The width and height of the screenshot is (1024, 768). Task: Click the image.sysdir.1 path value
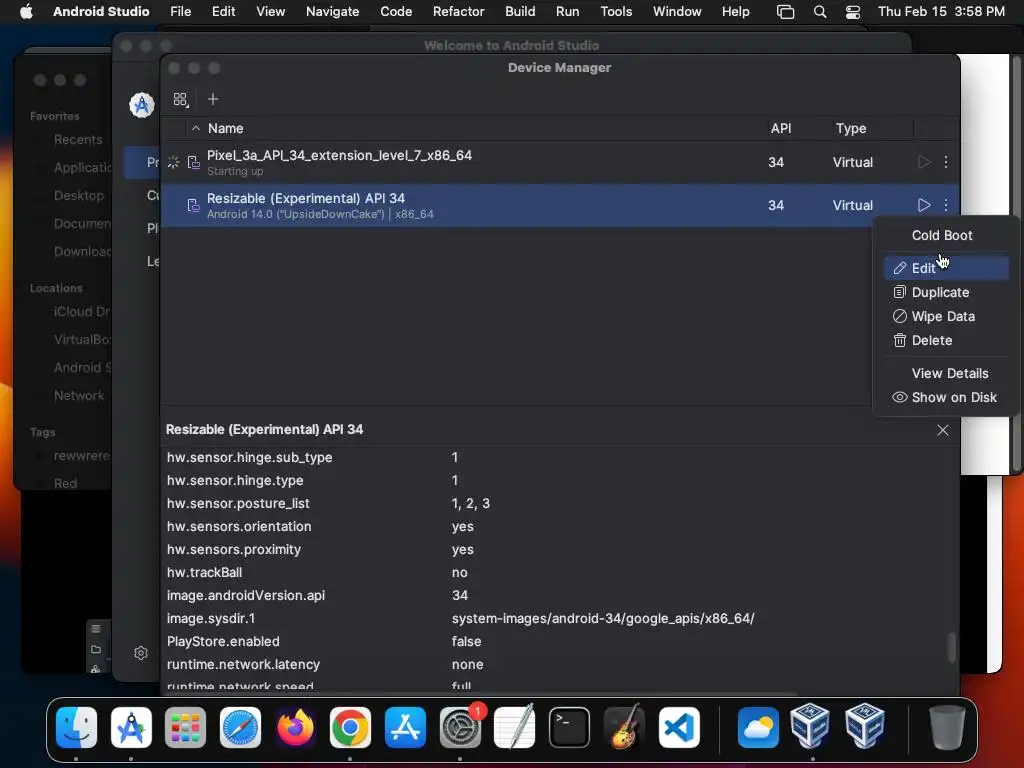click(x=603, y=618)
